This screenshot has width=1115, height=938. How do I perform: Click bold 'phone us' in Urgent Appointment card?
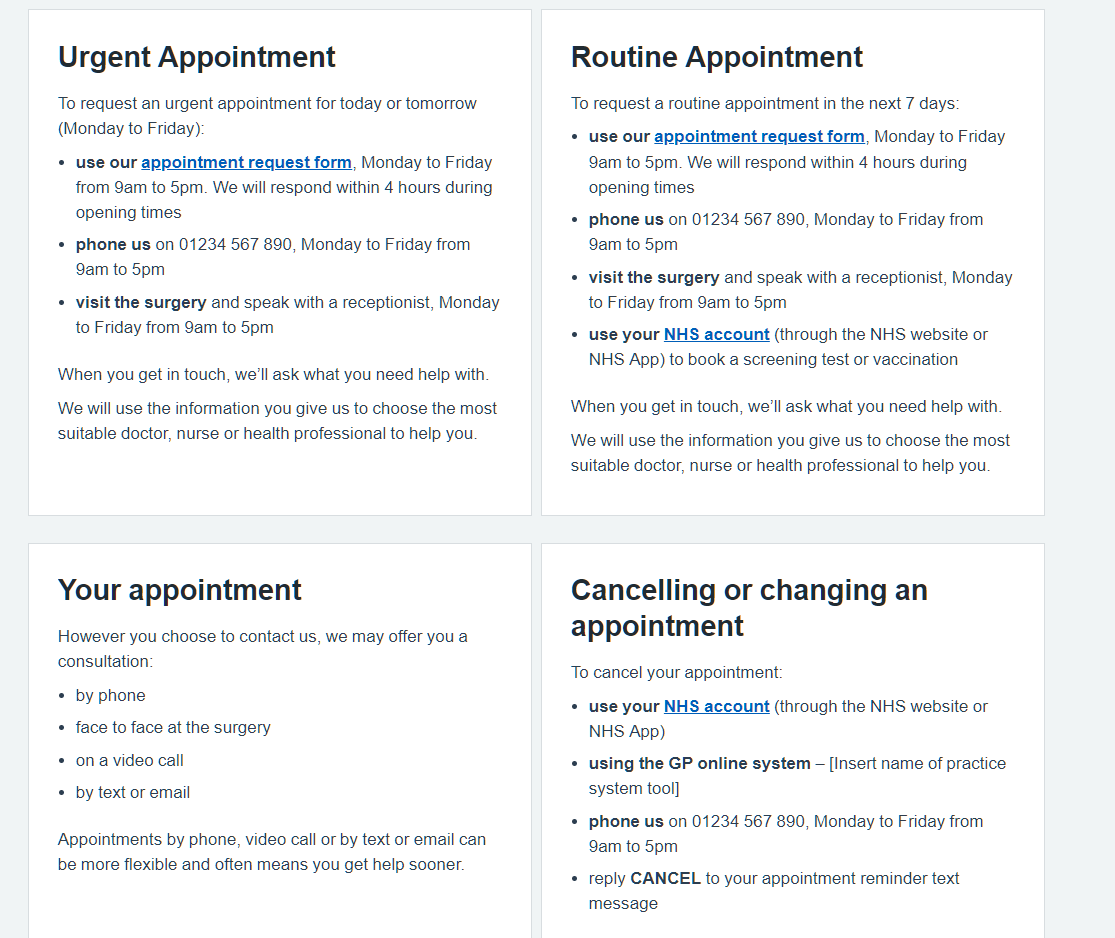point(113,244)
